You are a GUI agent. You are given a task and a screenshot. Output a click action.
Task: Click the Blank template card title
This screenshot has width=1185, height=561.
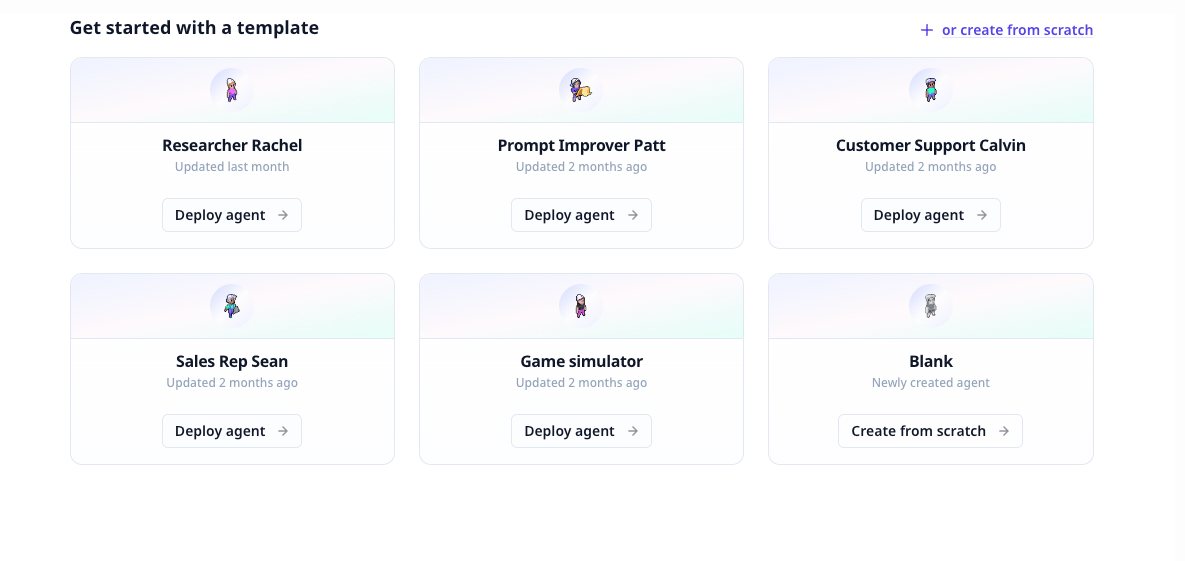(930, 361)
